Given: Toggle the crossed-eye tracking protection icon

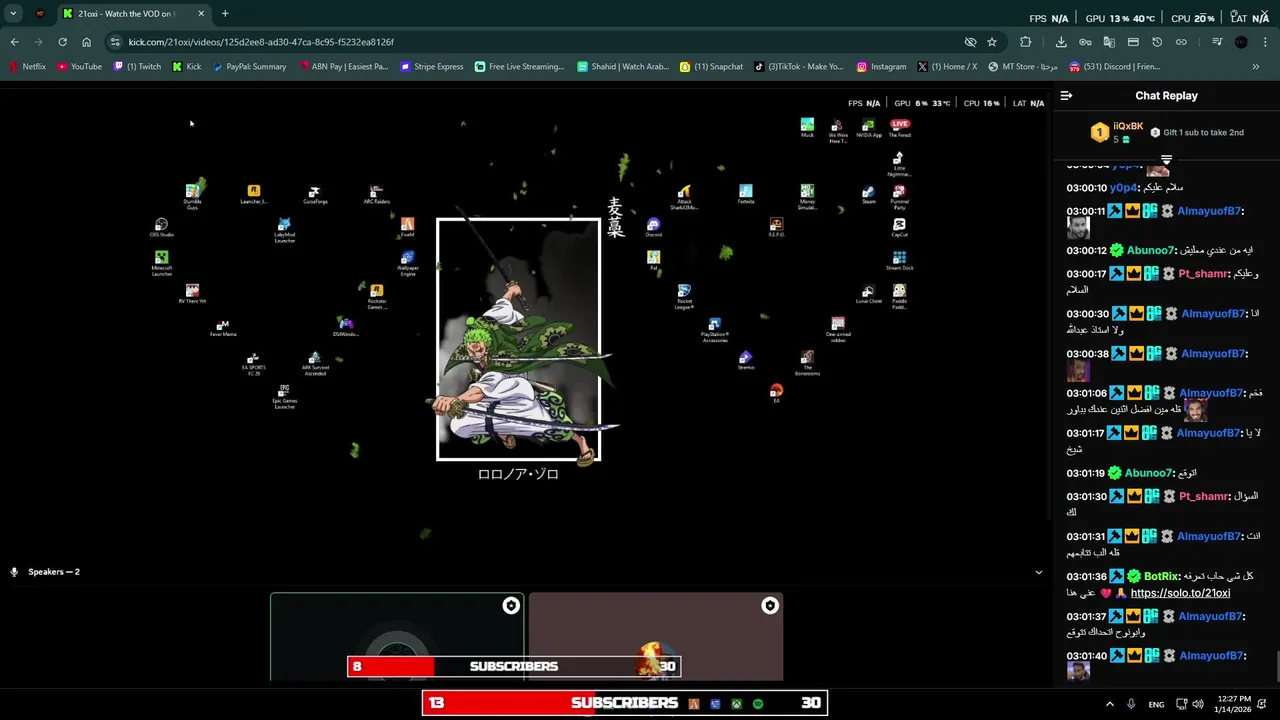Looking at the screenshot, I should tap(970, 42).
